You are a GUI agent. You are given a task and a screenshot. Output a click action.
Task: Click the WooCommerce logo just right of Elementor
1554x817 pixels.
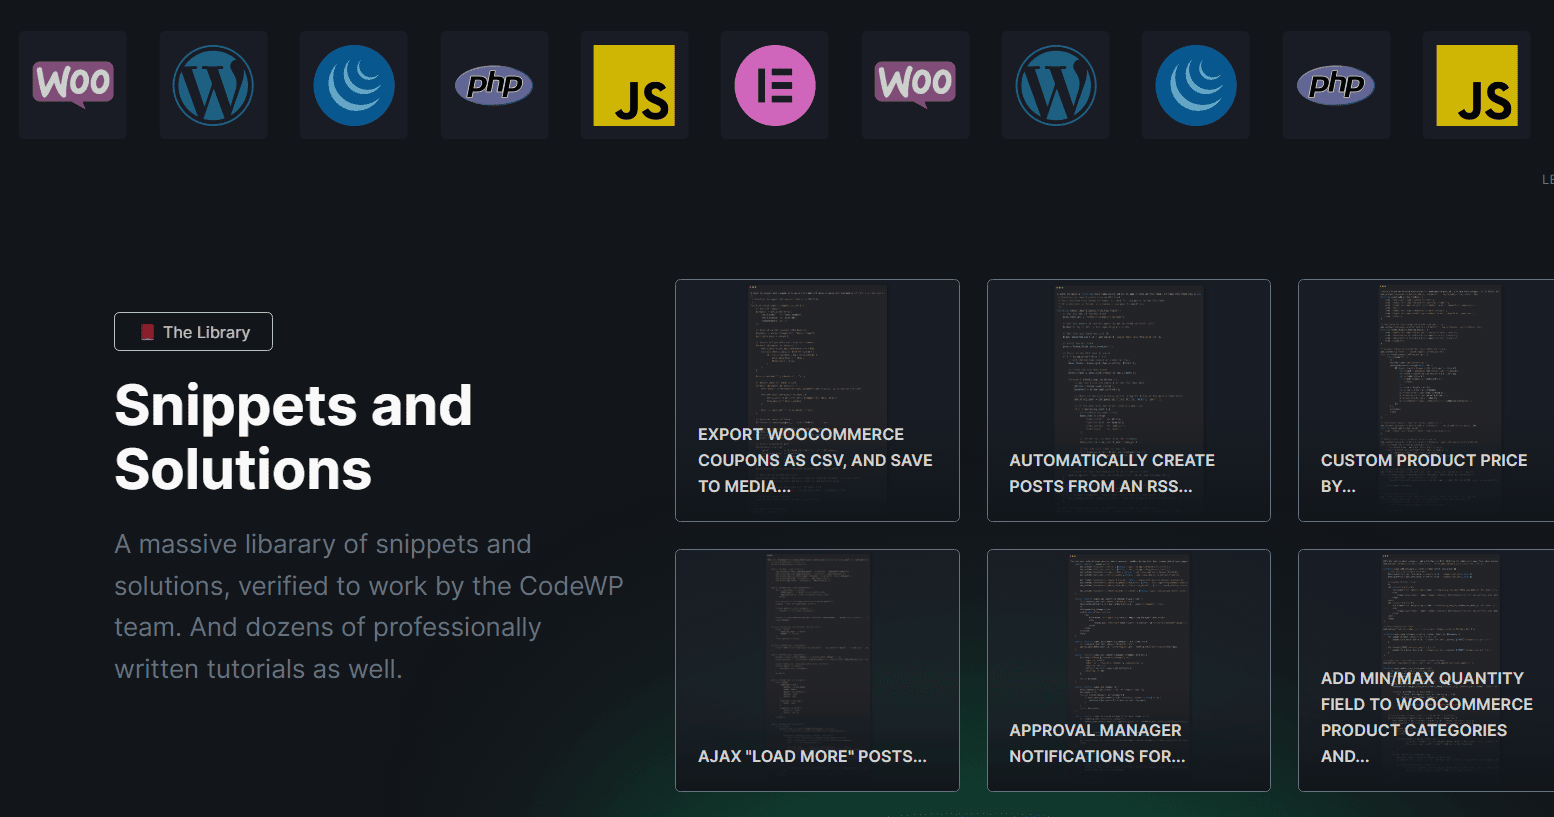915,85
